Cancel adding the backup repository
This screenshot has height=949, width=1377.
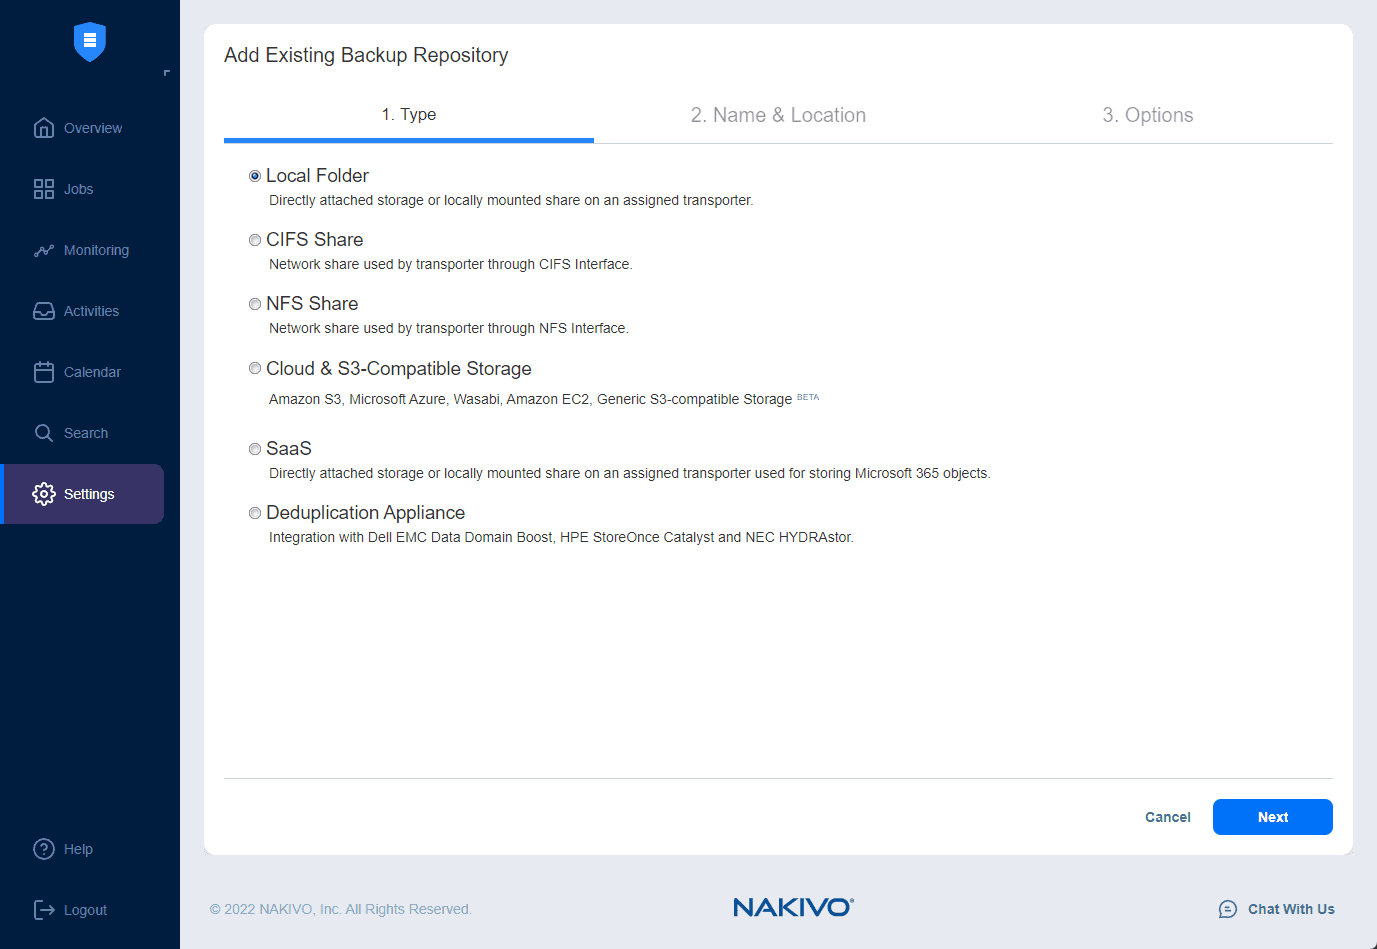[1167, 817]
